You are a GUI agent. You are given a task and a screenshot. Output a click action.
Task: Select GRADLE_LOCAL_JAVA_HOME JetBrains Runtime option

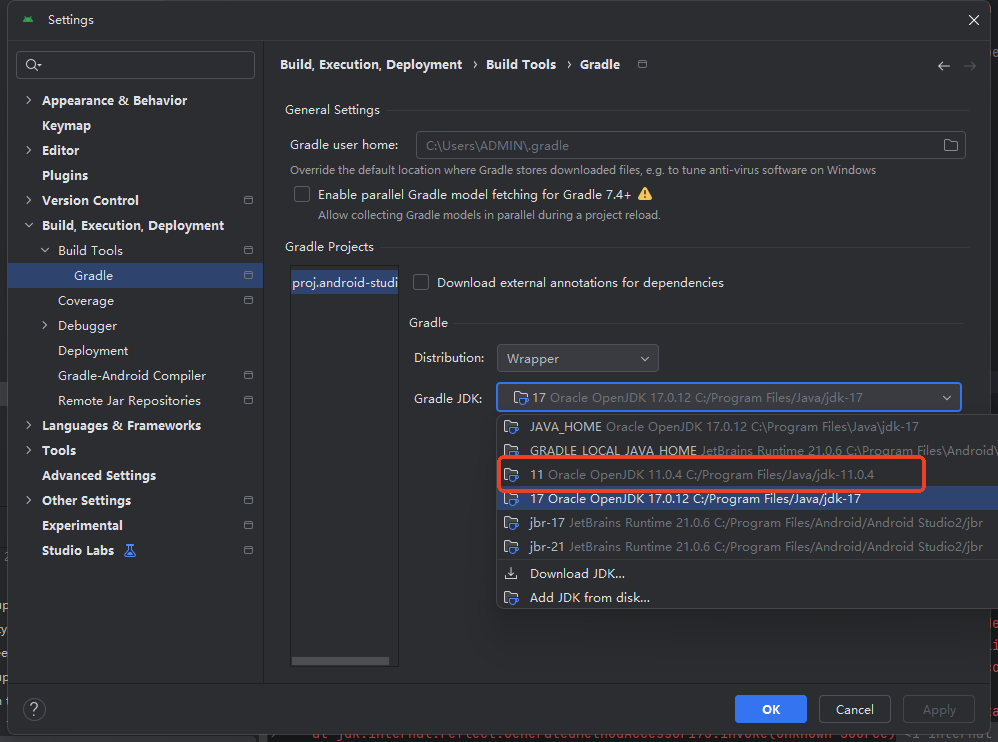[x=747, y=451]
